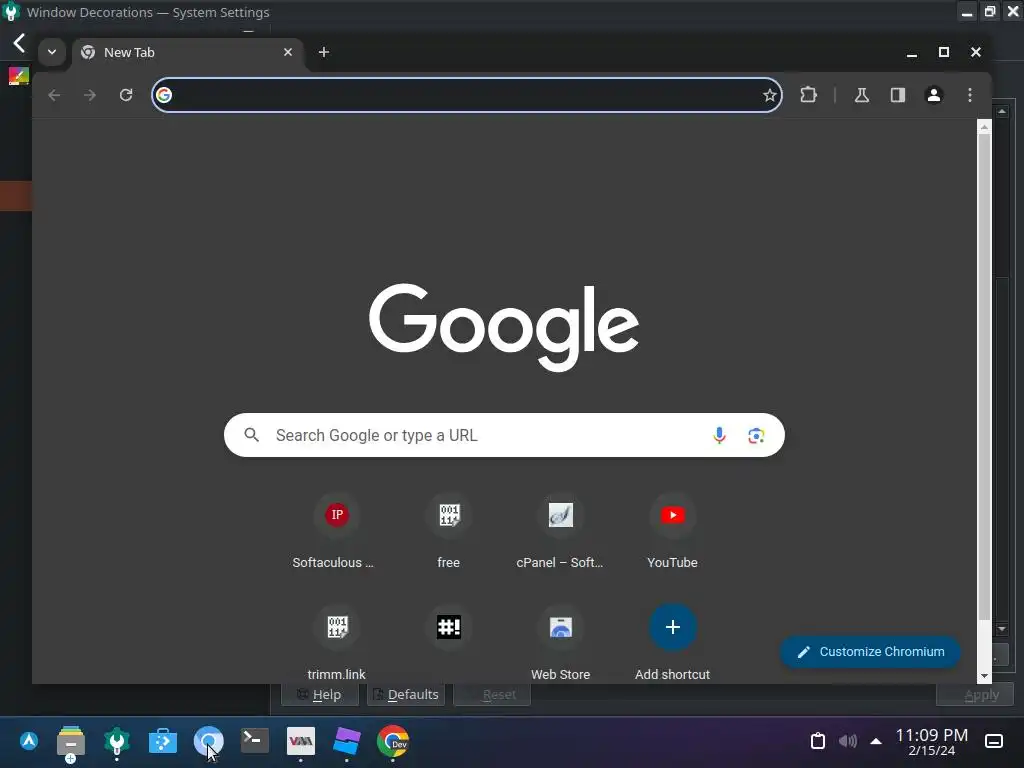Start voice search with microphone icon
Image resolution: width=1024 pixels, height=768 pixels.
(719, 436)
